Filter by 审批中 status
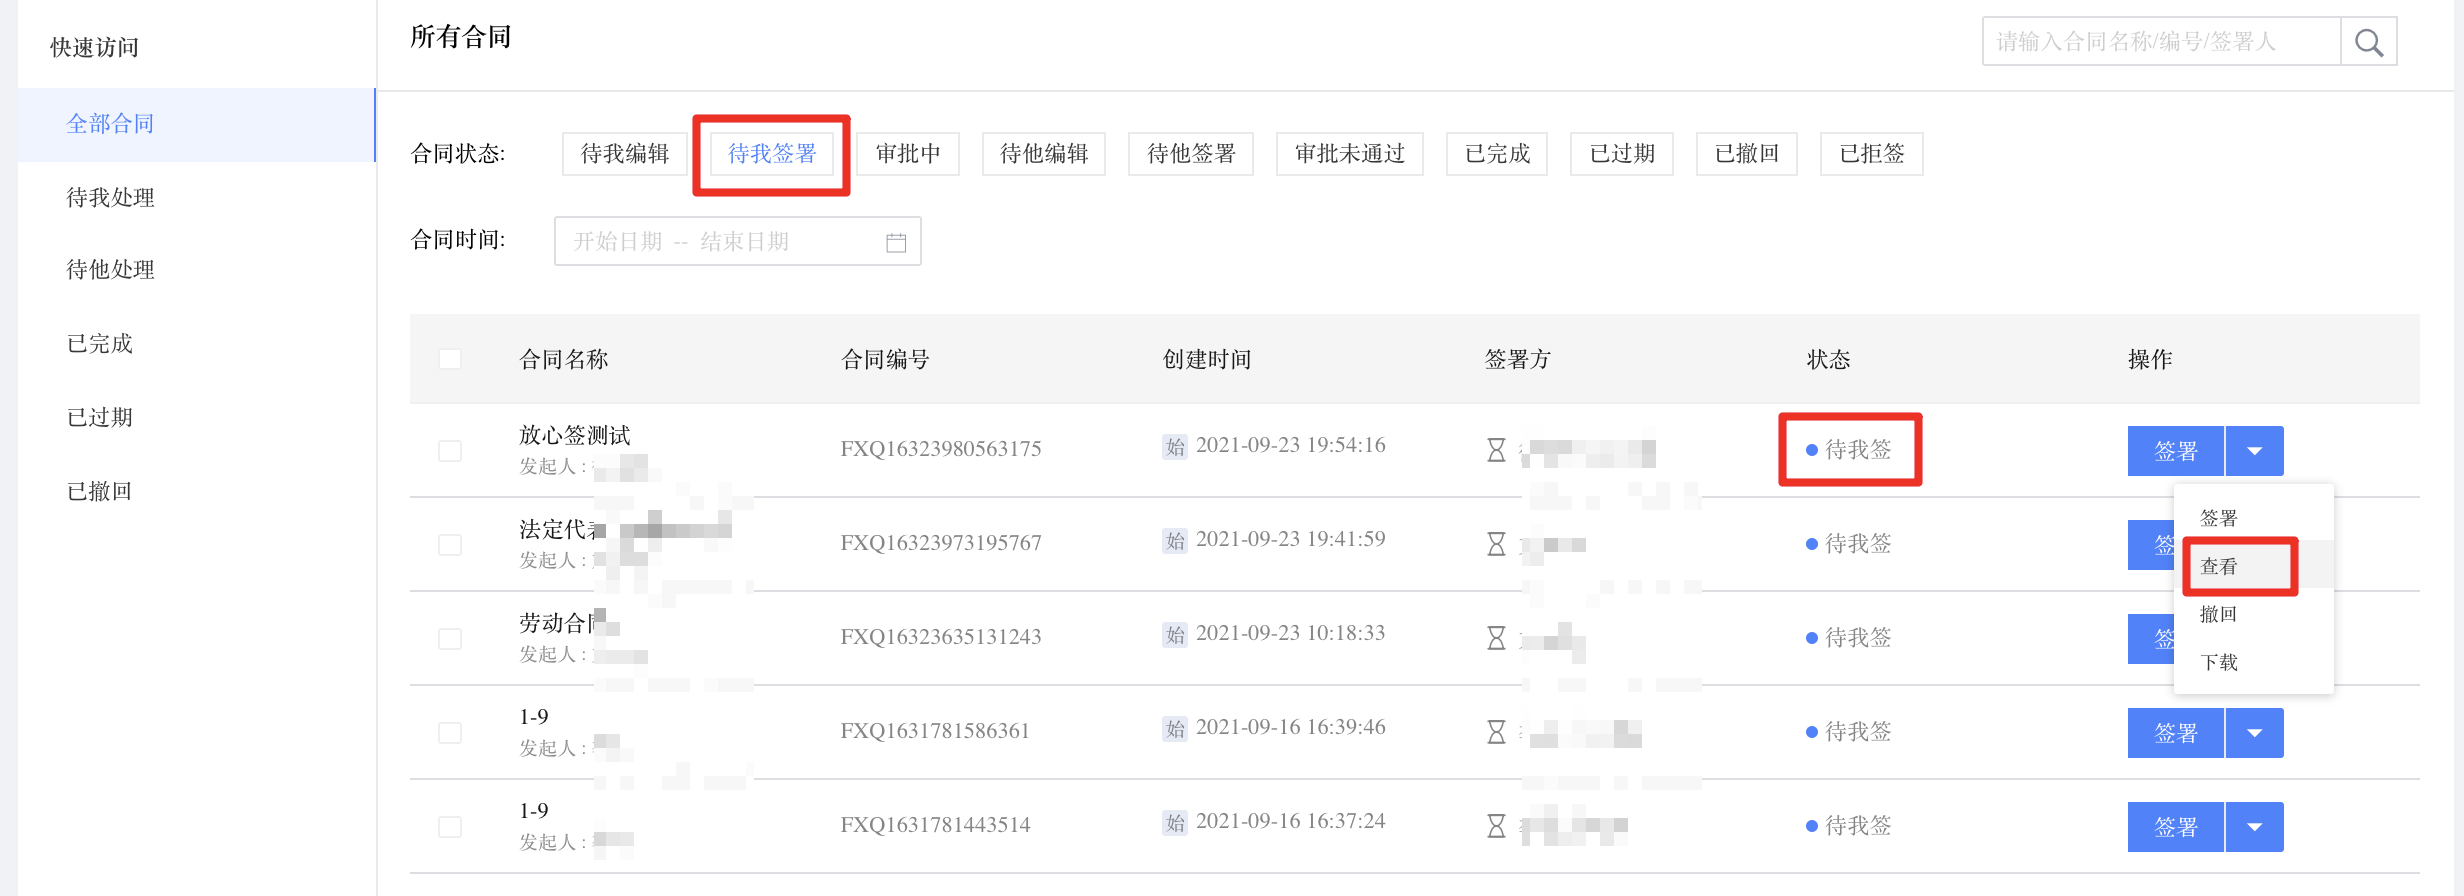2464x896 pixels. (908, 154)
